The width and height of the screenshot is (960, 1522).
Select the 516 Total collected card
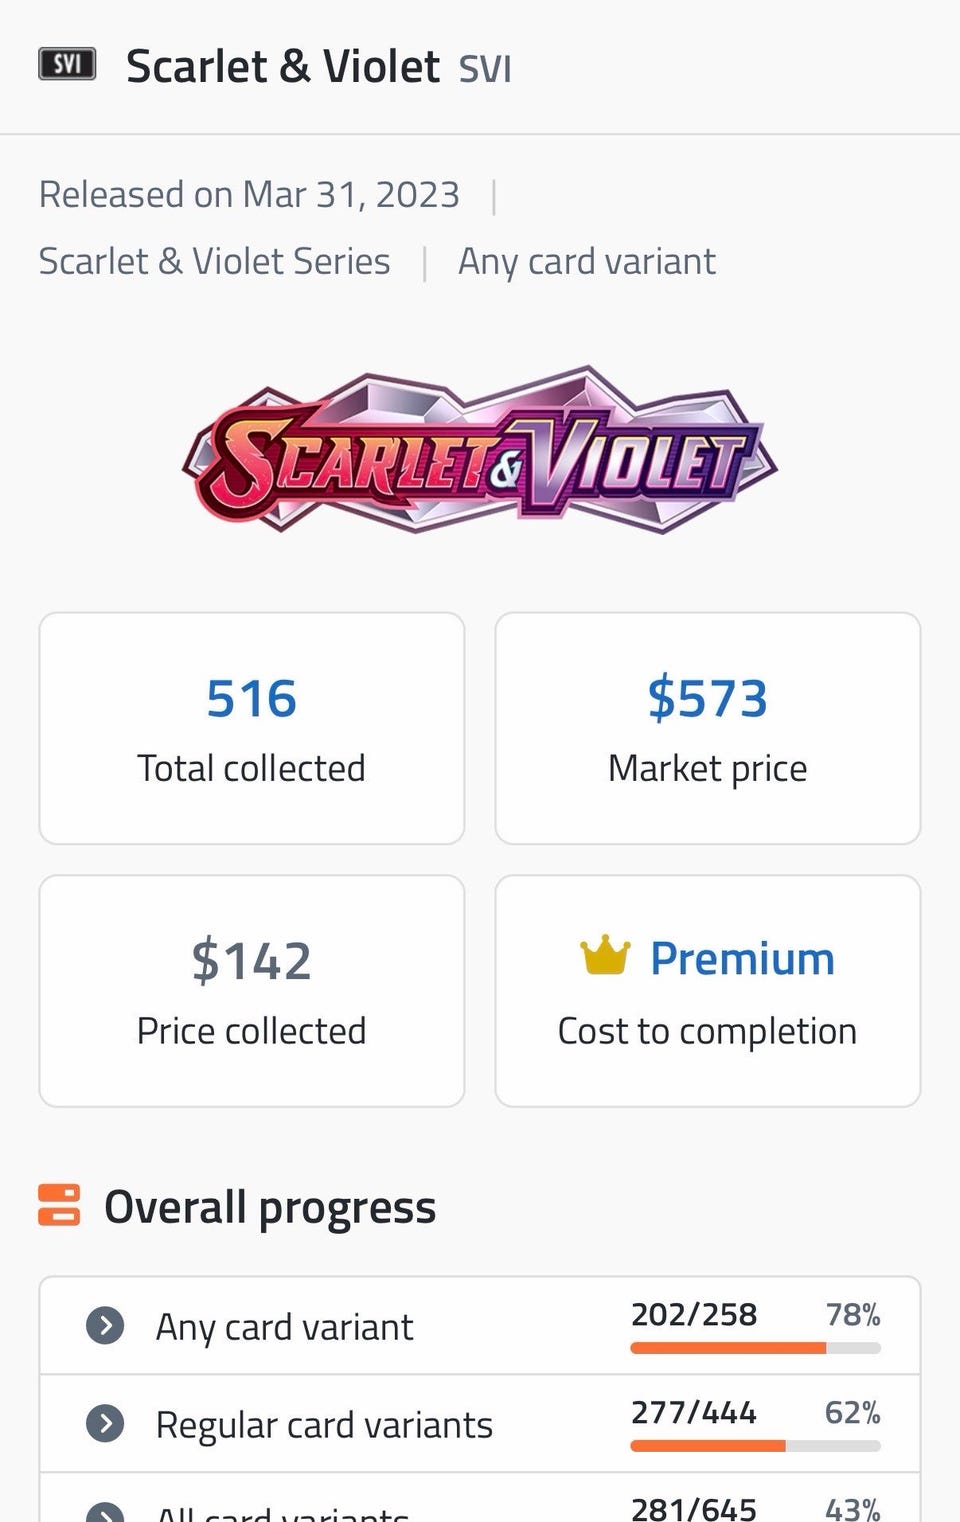(x=252, y=728)
